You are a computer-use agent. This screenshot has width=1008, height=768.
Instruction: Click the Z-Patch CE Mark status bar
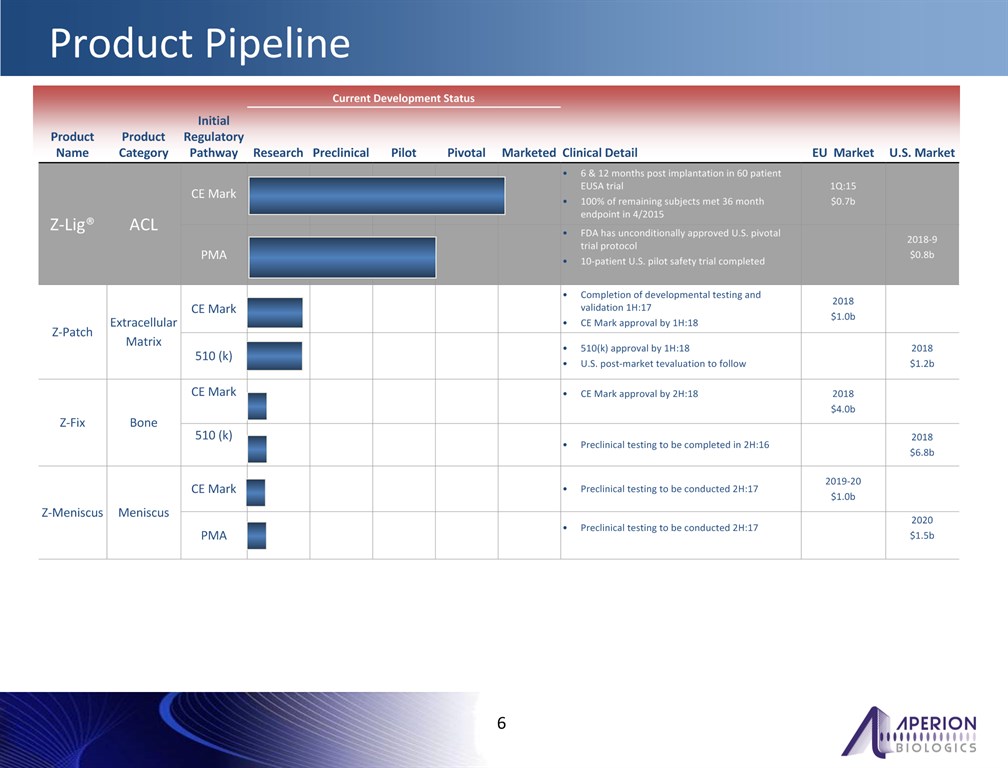[x=275, y=312]
